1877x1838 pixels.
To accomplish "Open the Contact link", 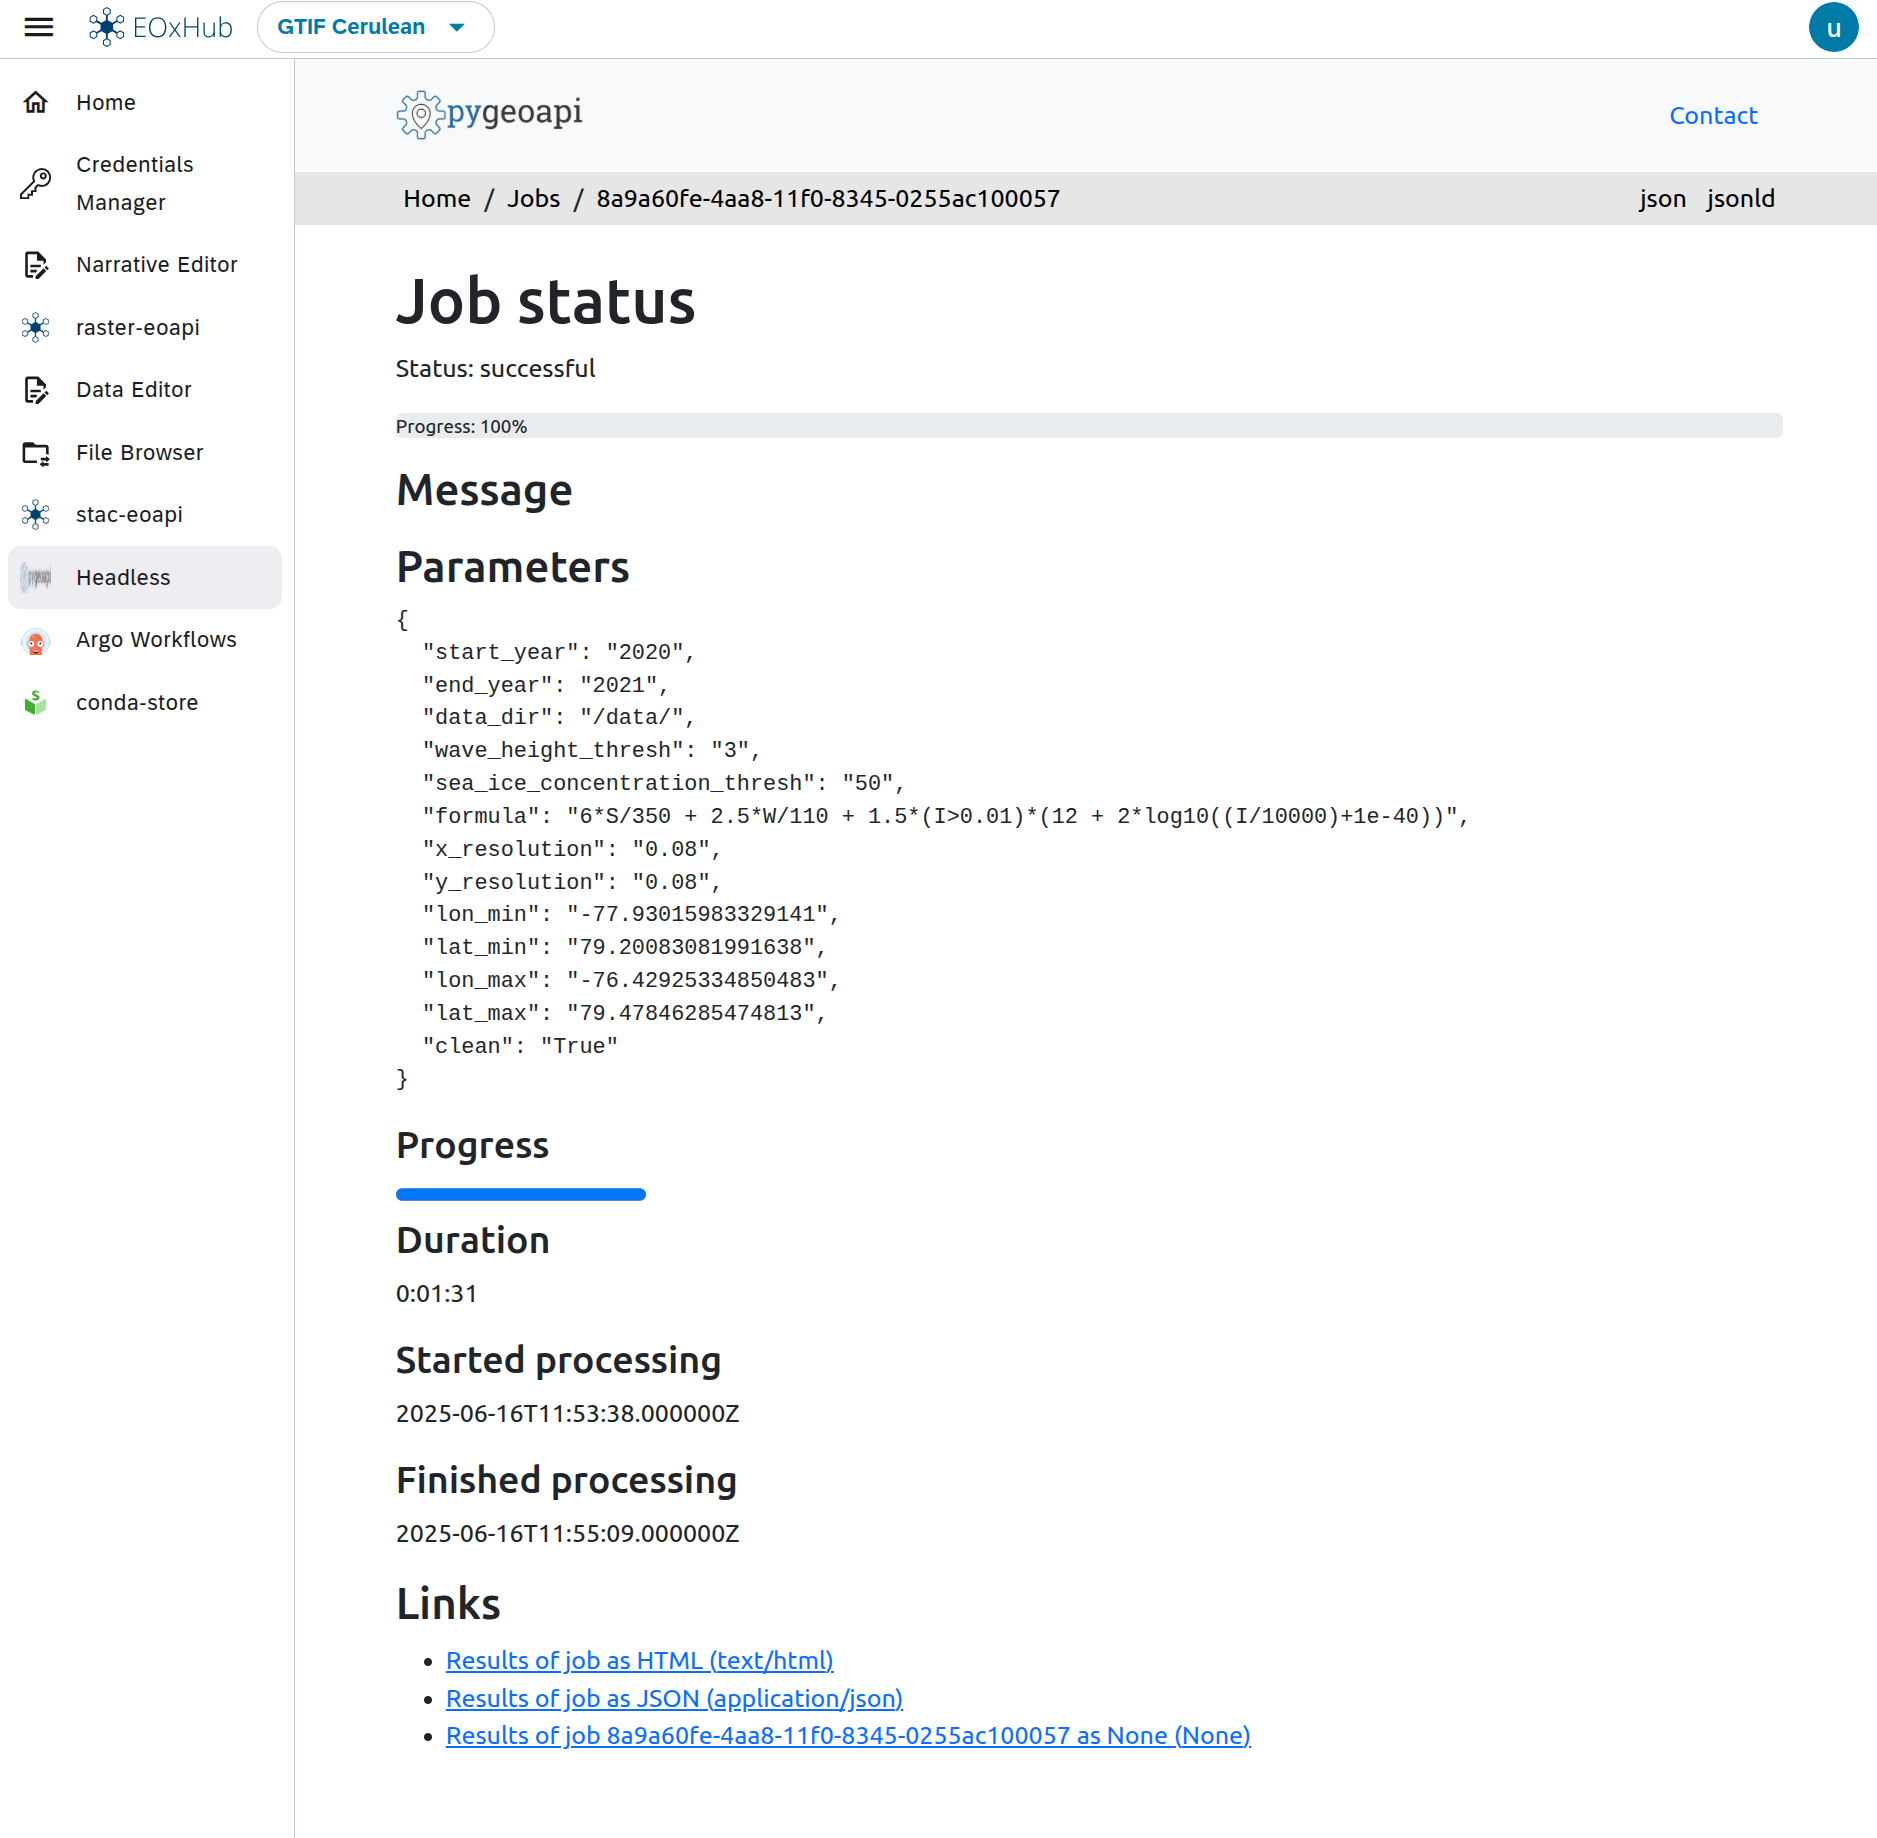I will coord(1712,115).
